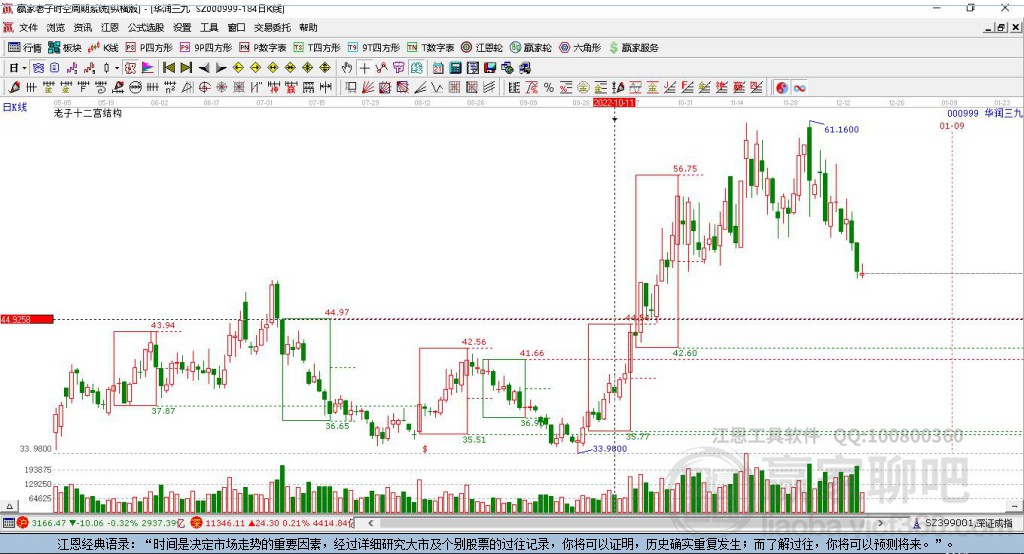The height and width of the screenshot is (554, 1024).
Task: Open the 浏览 menu
Action: (x=56, y=27)
